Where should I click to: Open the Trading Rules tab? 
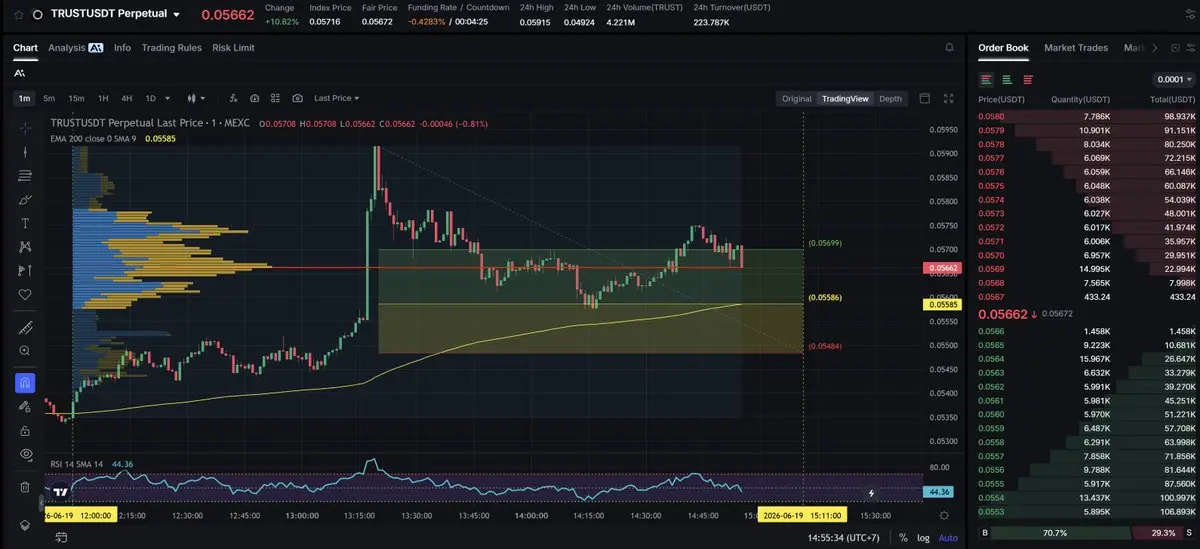pos(171,47)
